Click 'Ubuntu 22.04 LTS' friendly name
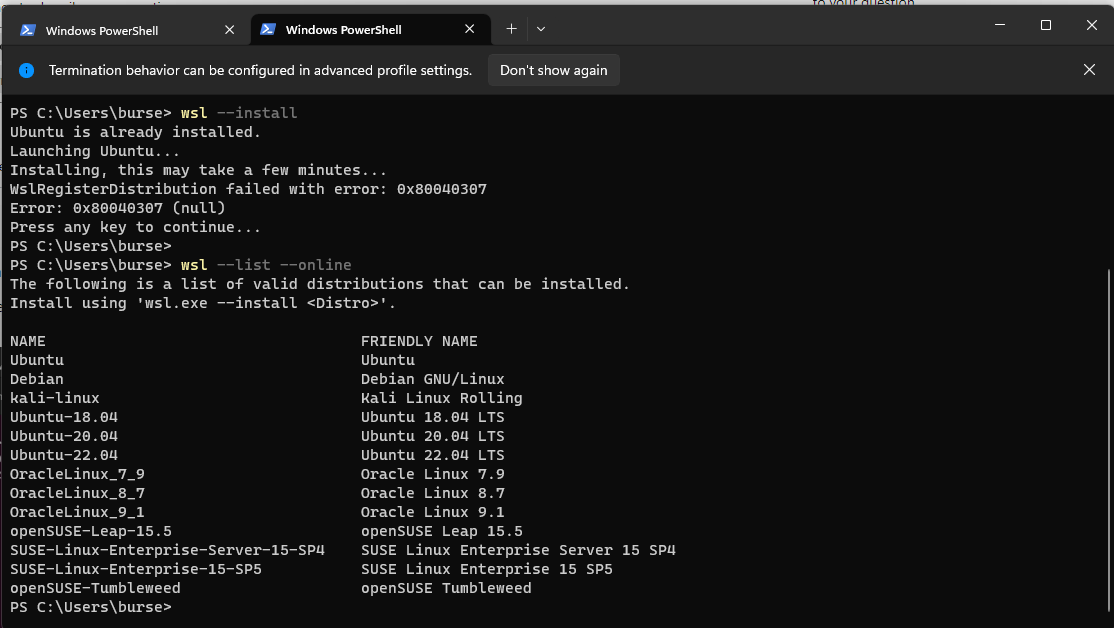The image size is (1114, 628). pyautogui.click(x=433, y=455)
